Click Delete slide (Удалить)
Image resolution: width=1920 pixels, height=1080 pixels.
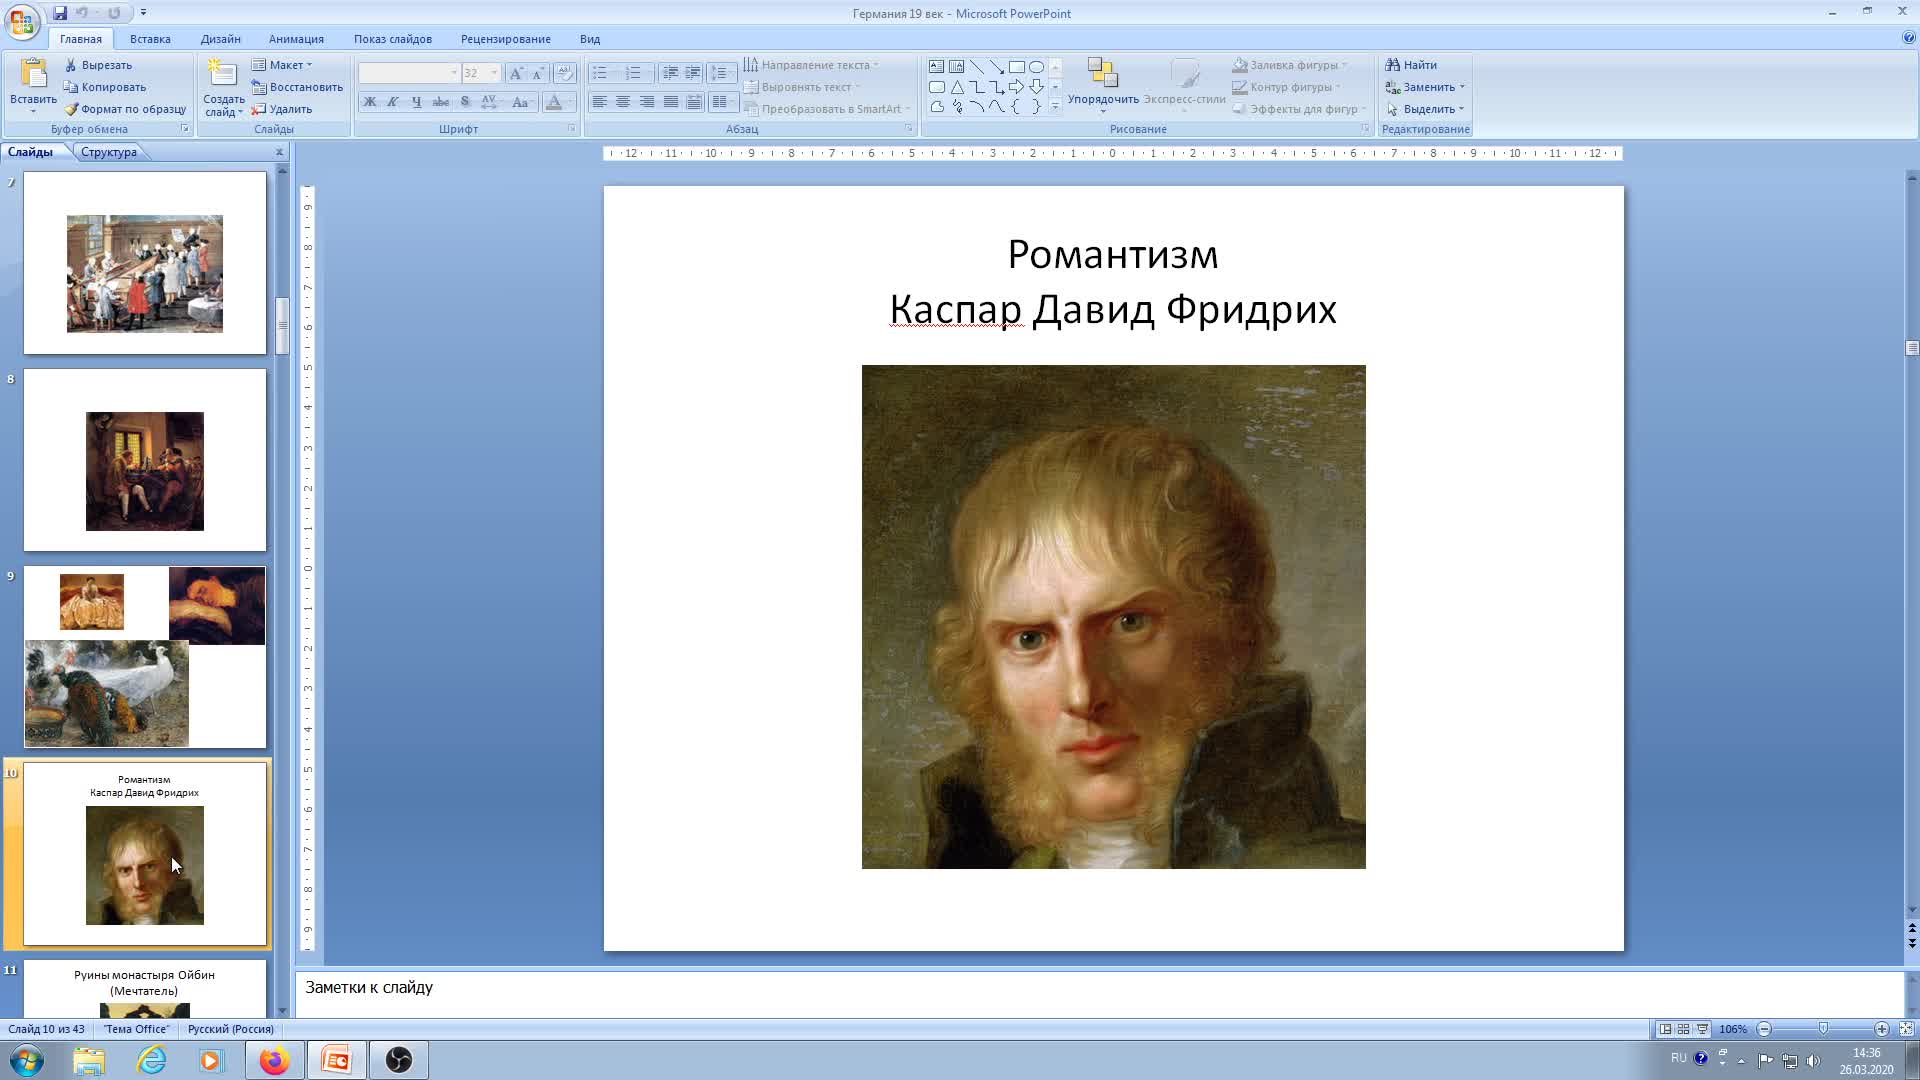(x=282, y=109)
